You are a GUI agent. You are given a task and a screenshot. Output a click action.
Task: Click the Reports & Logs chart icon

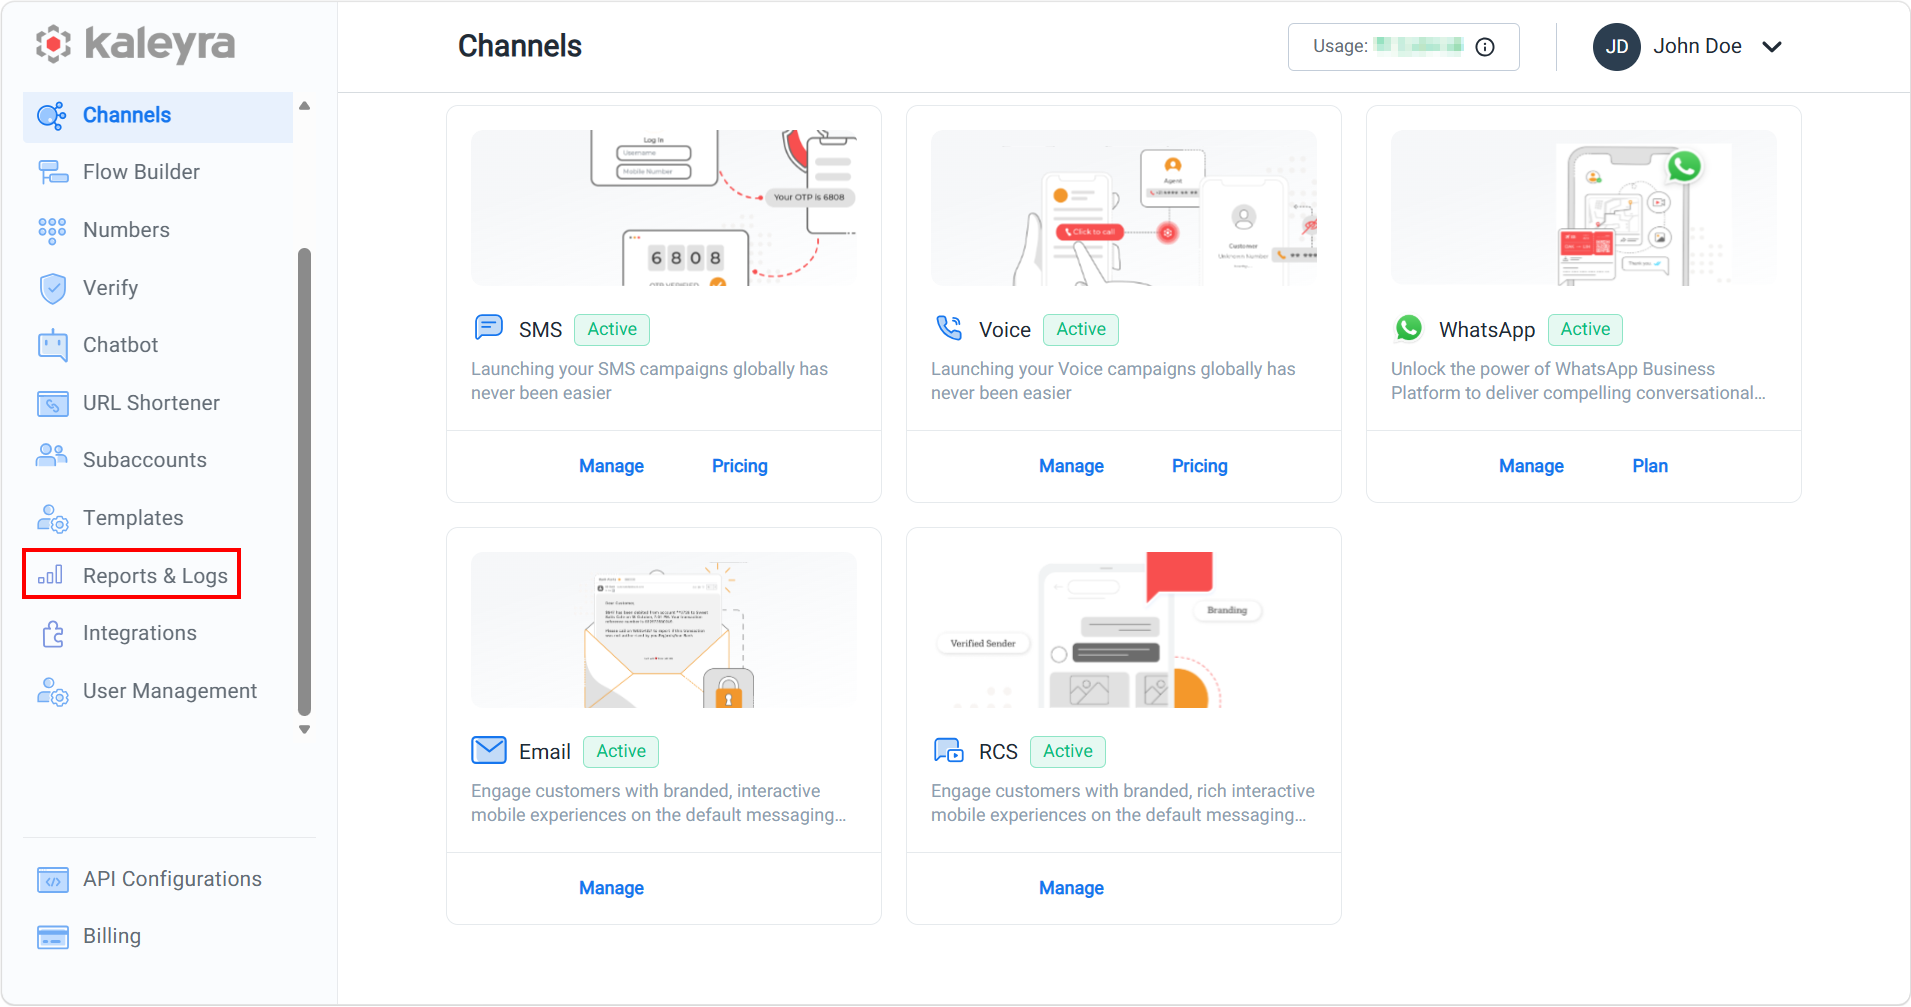(x=50, y=575)
